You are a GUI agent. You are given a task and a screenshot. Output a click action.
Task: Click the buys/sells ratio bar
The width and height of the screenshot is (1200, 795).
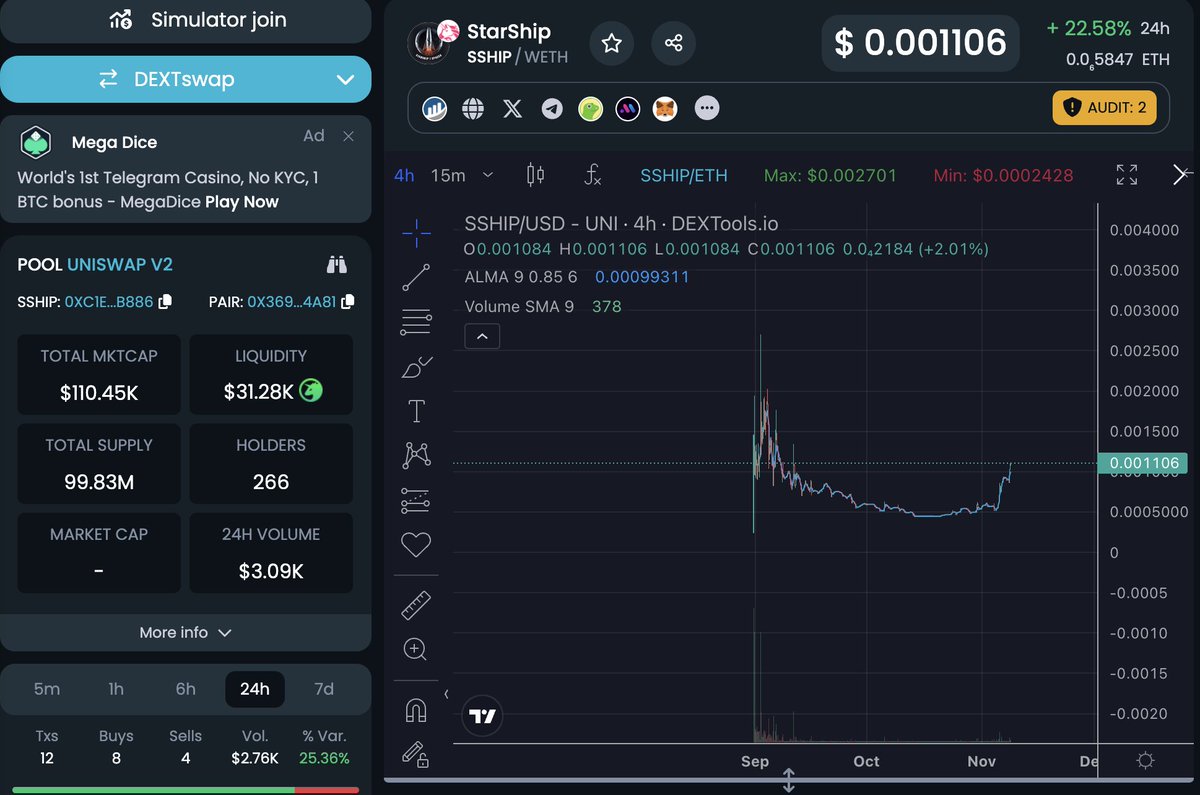click(x=185, y=790)
